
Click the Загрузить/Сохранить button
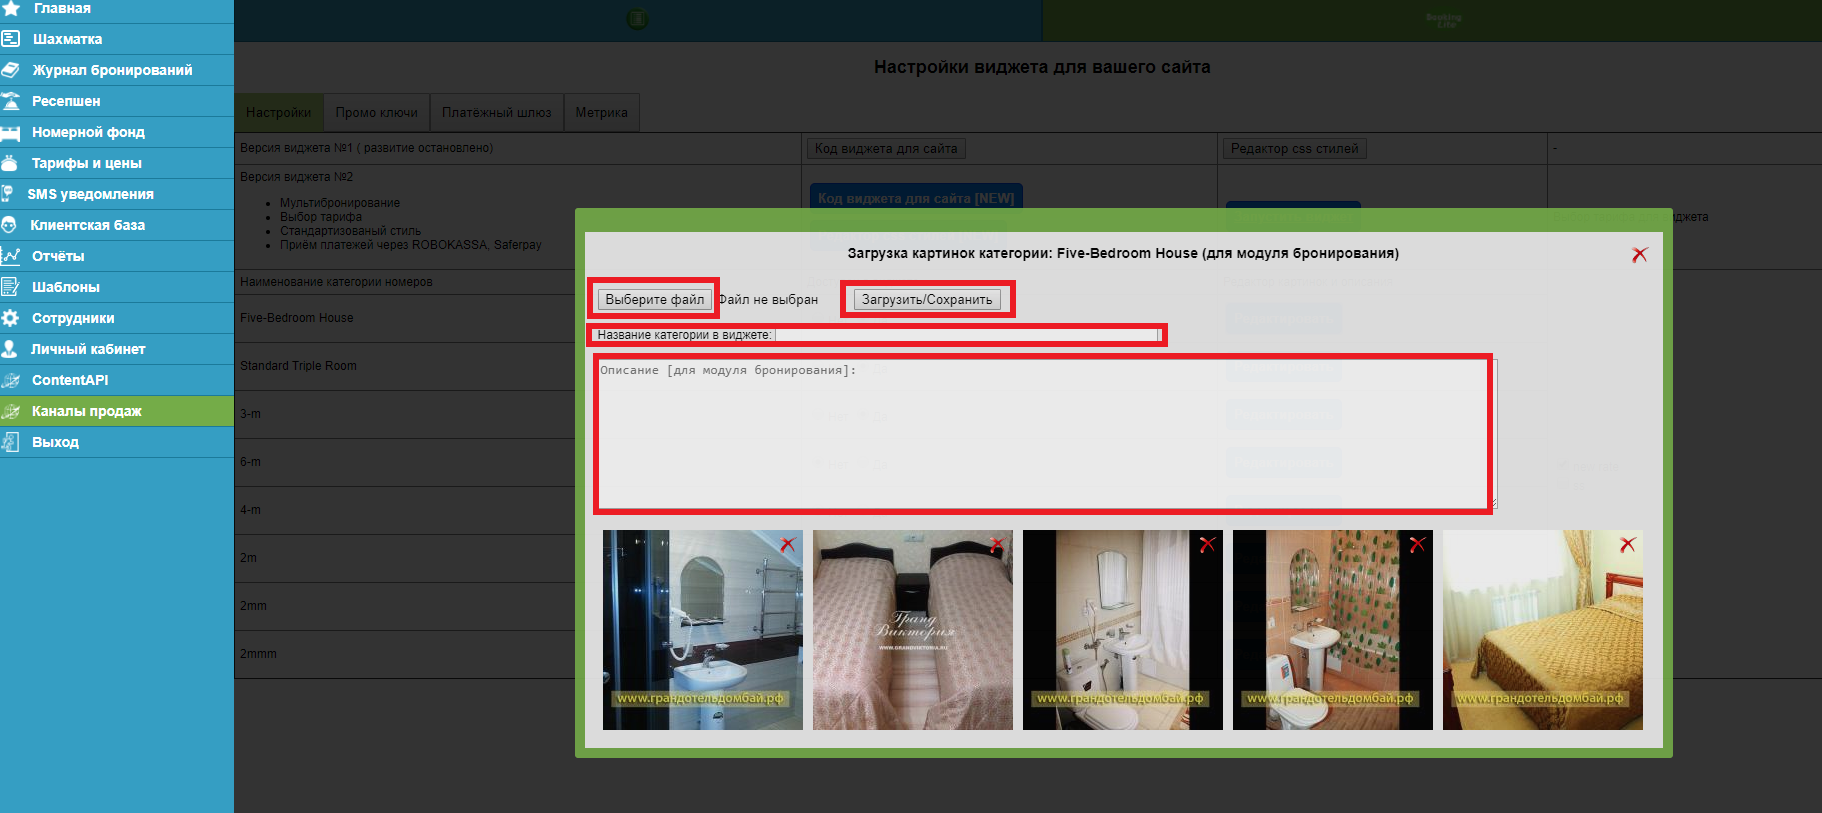pyautogui.click(x=927, y=299)
